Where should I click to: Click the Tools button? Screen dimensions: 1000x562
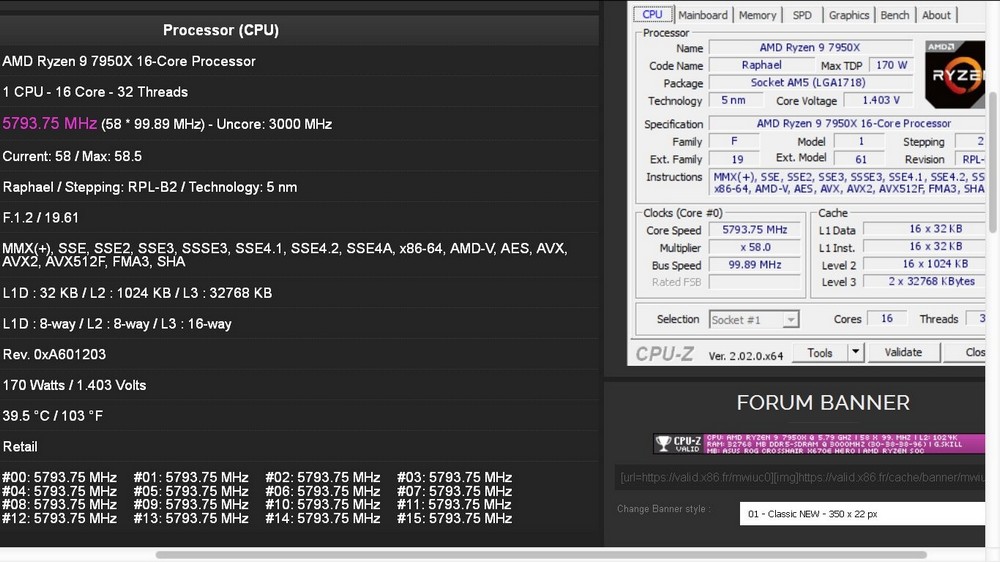[820, 352]
